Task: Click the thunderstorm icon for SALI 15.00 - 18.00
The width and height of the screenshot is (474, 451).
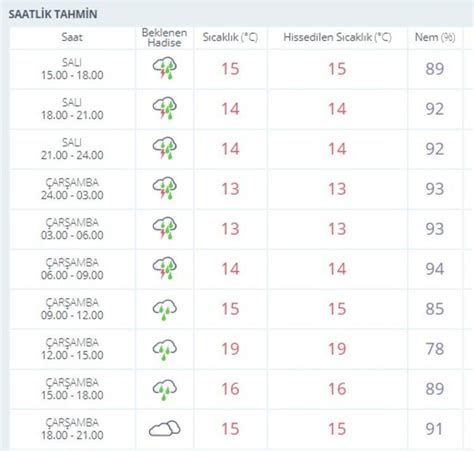Action: [x=165, y=69]
